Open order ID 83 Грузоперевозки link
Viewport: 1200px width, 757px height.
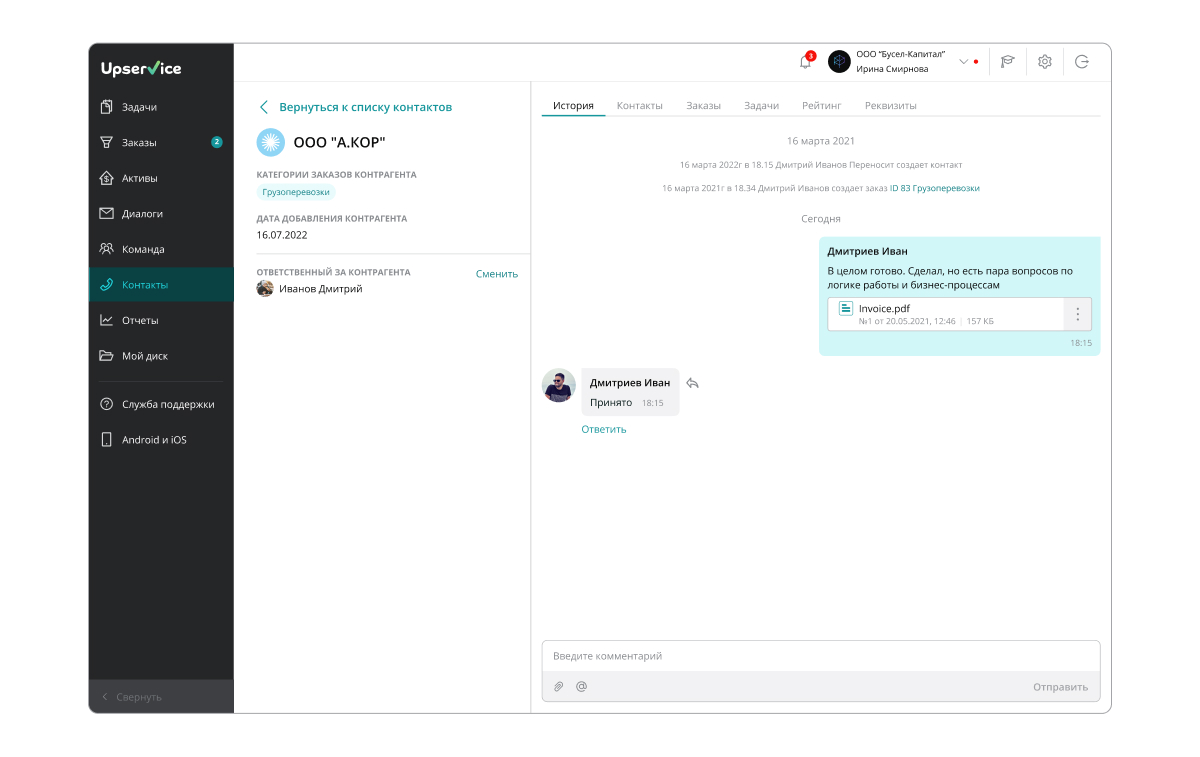[x=934, y=188]
